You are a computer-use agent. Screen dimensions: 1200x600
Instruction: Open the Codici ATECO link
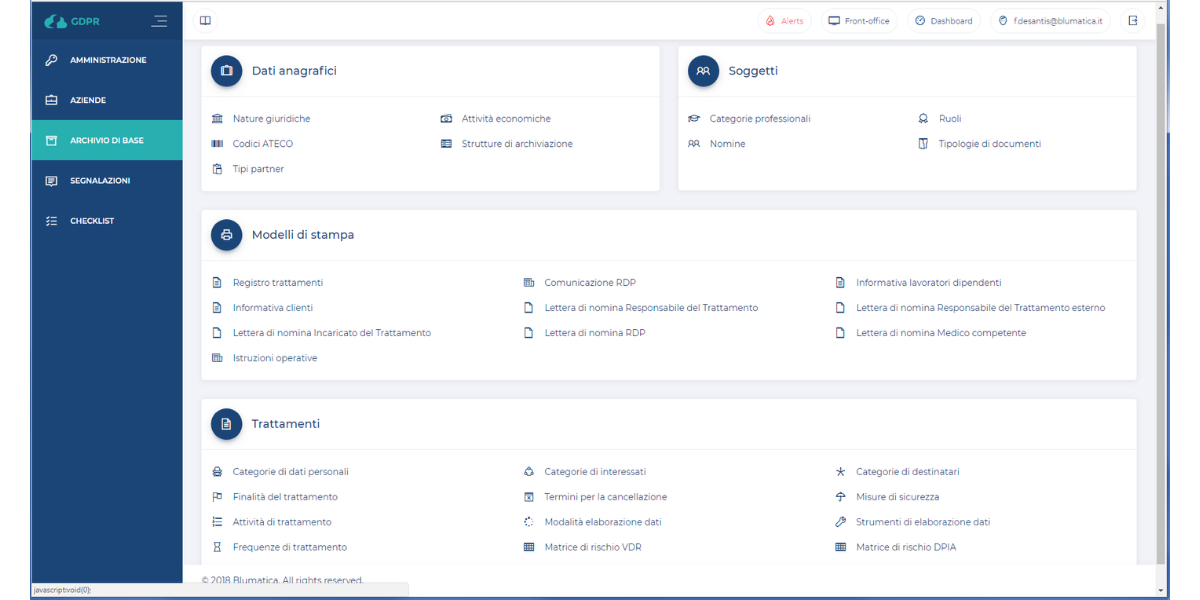pos(262,144)
